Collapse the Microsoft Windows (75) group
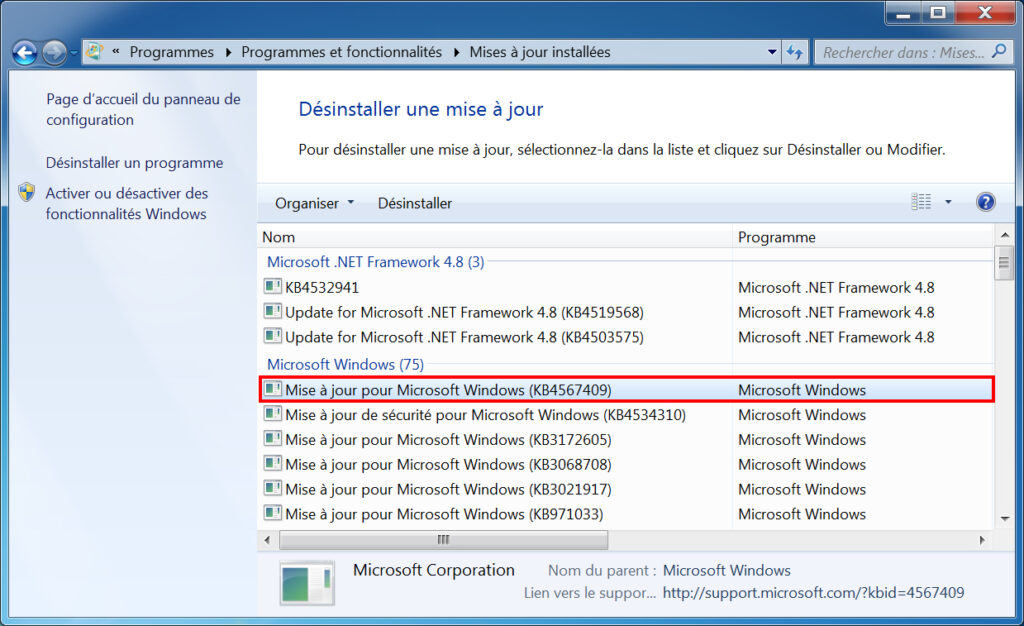This screenshot has height=626, width=1024. (345, 364)
